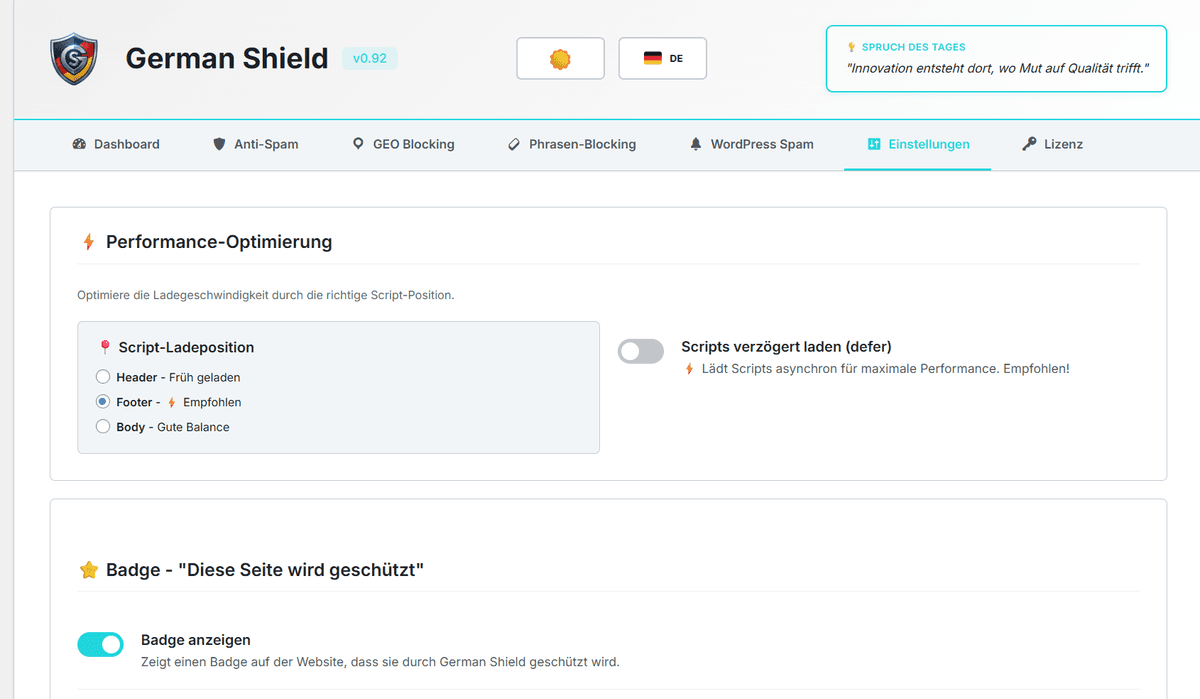Go to the GEO Blocking tab
1200x699 pixels.
click(x=403, y=144)
